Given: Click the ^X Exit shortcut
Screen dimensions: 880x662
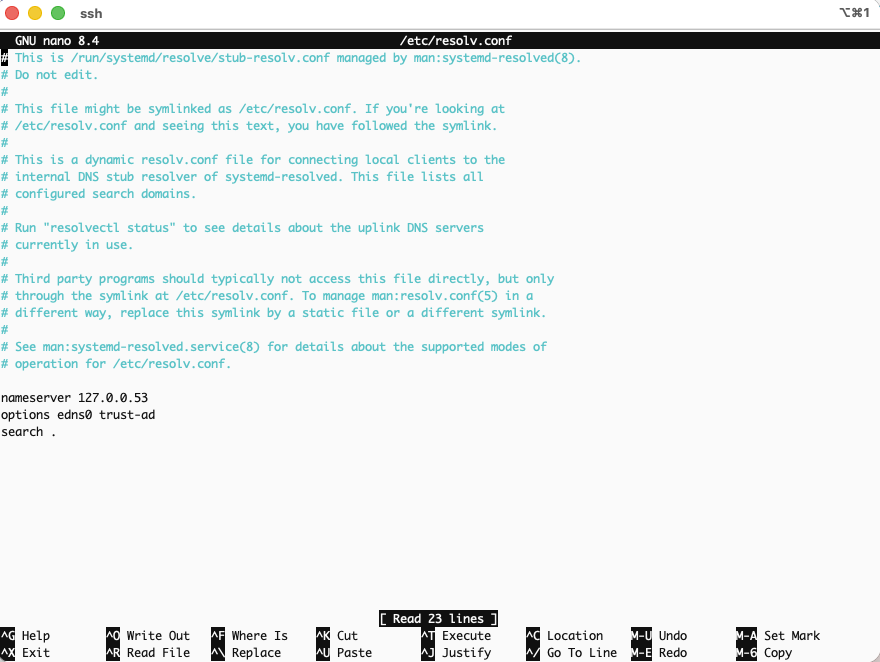Looking at the screenshot, I should point(26,653).
